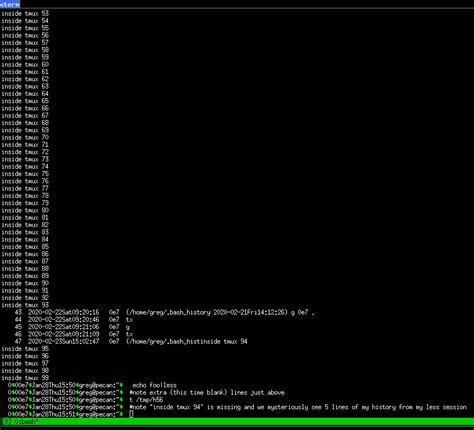
Task: Click the xterm window title label
Action: (x=10, y=4)
